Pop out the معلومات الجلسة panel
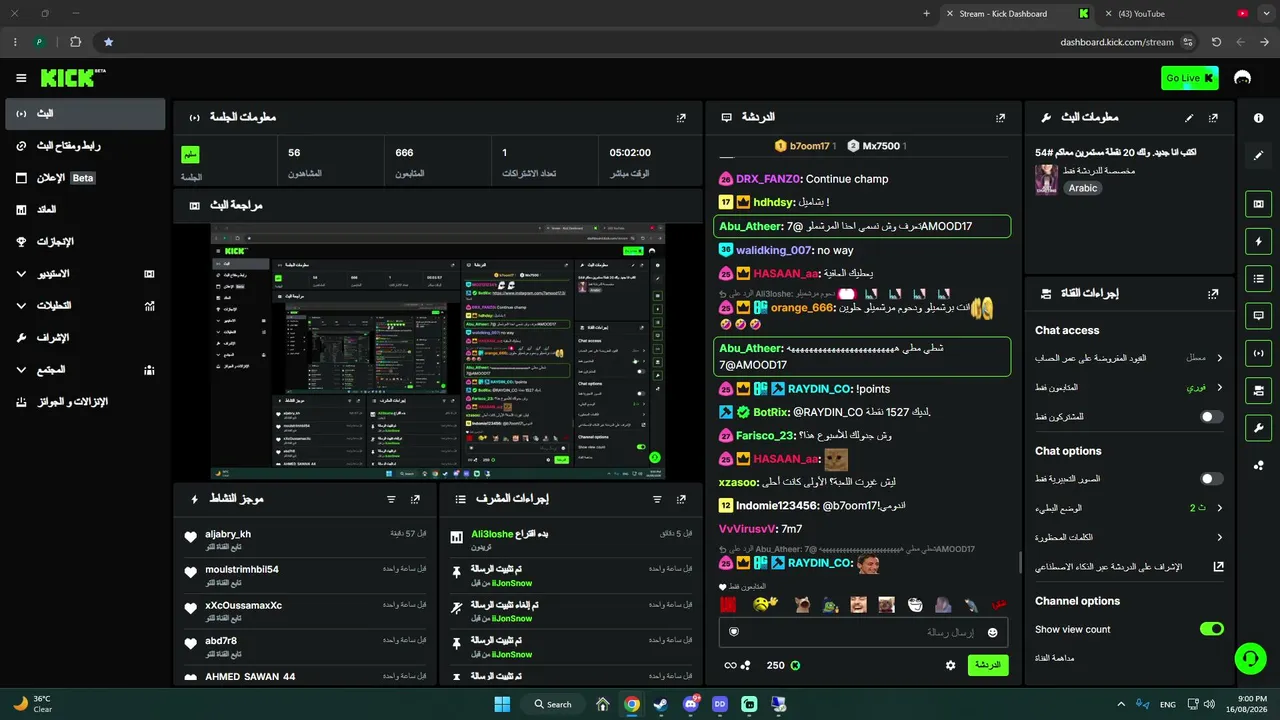The width and height of the screenshot is (1280, 720). (681, 117)
